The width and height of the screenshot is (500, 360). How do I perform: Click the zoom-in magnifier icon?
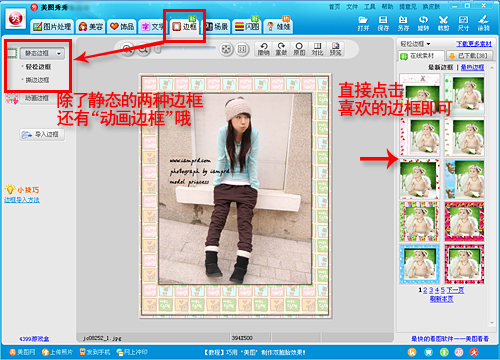pos(127,49)
